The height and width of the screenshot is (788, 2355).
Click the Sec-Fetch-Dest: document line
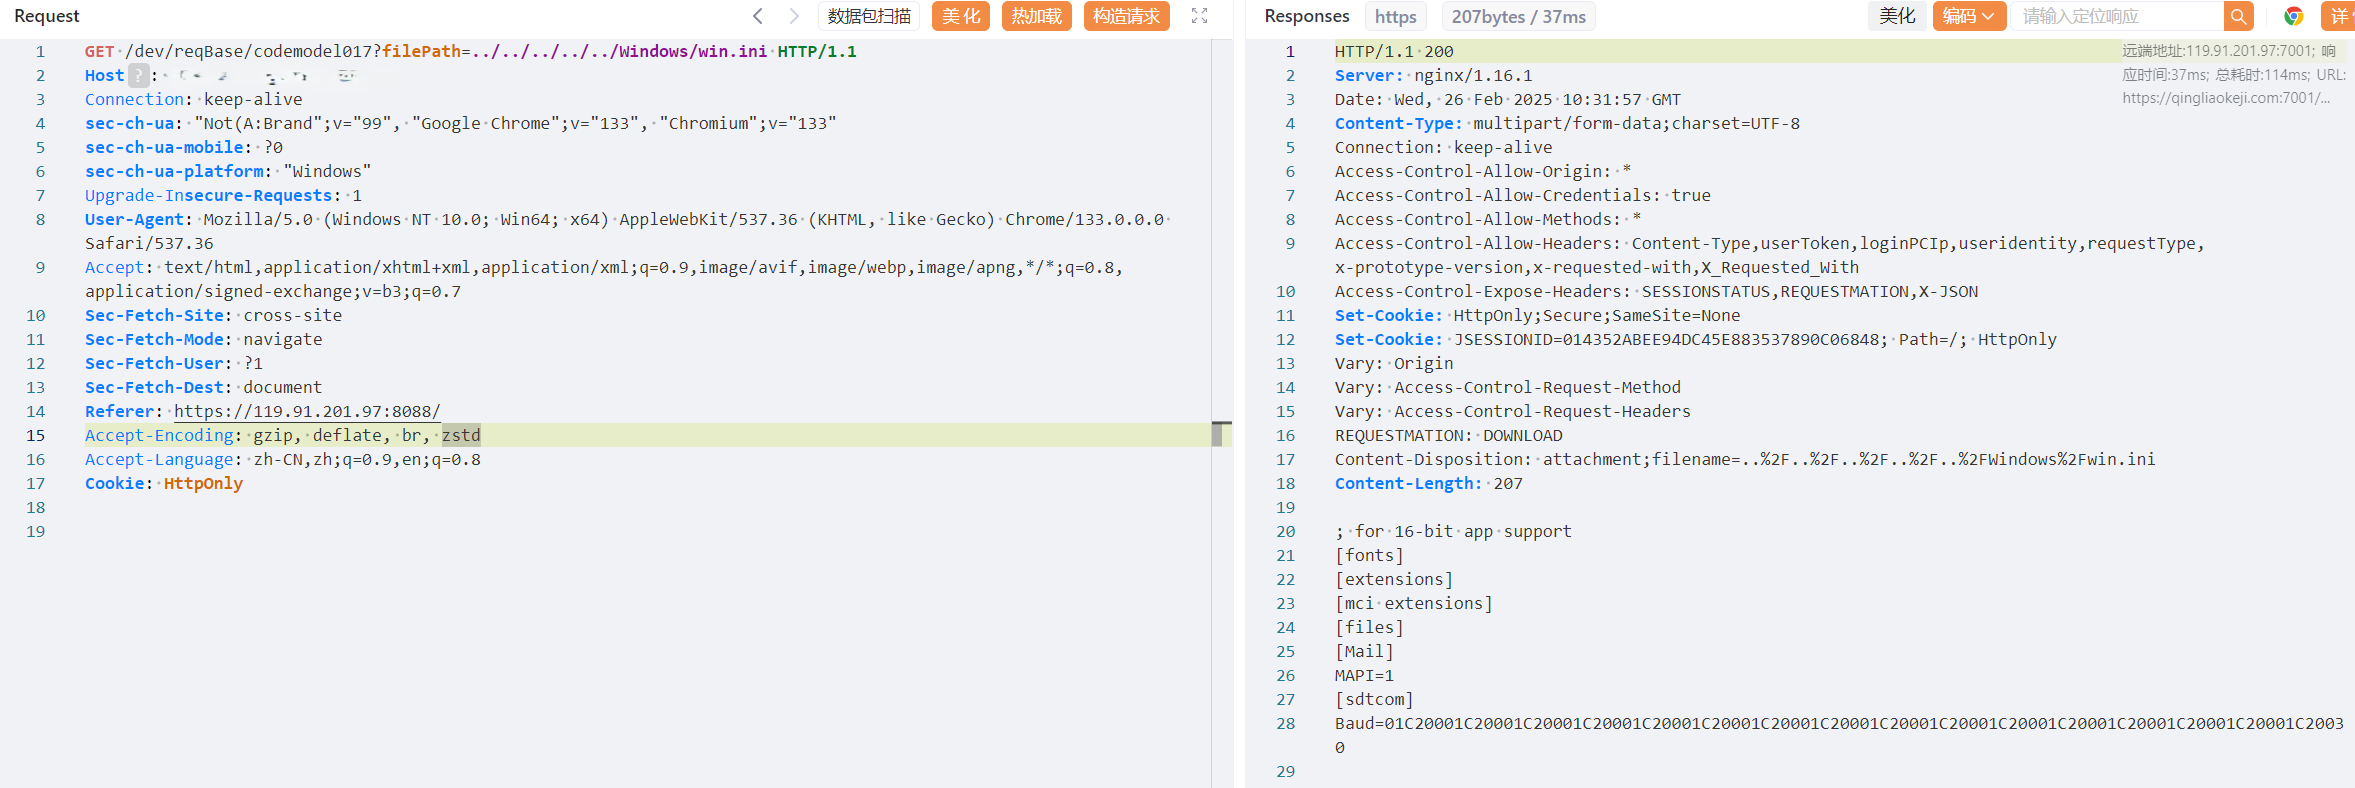(203, 387)
